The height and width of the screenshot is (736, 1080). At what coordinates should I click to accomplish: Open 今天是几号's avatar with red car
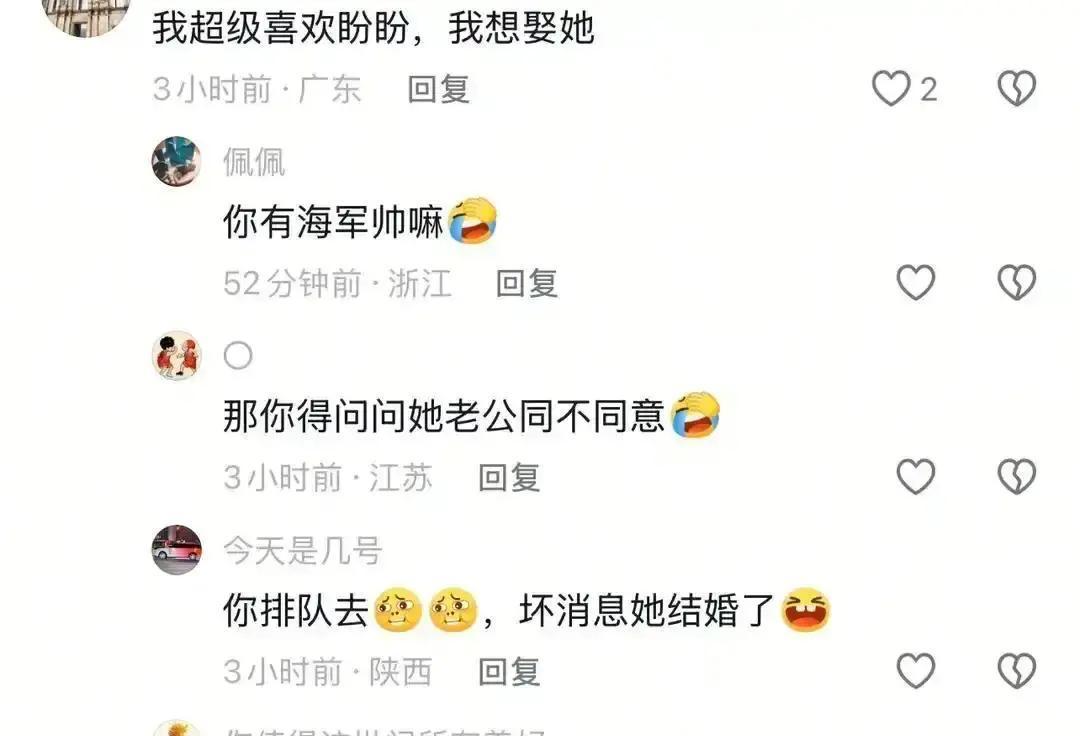(177, 550)
